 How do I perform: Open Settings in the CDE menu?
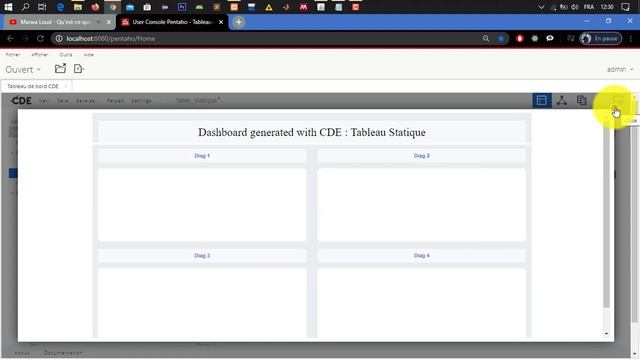pos(141,100)
